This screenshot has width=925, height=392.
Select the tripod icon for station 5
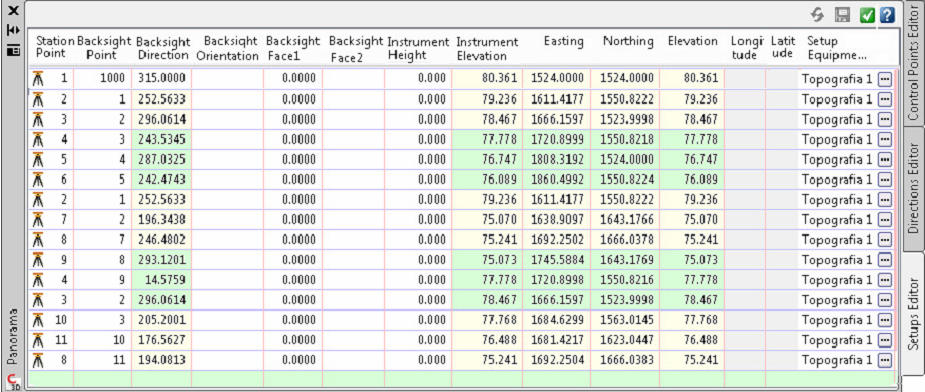(38, 159)
